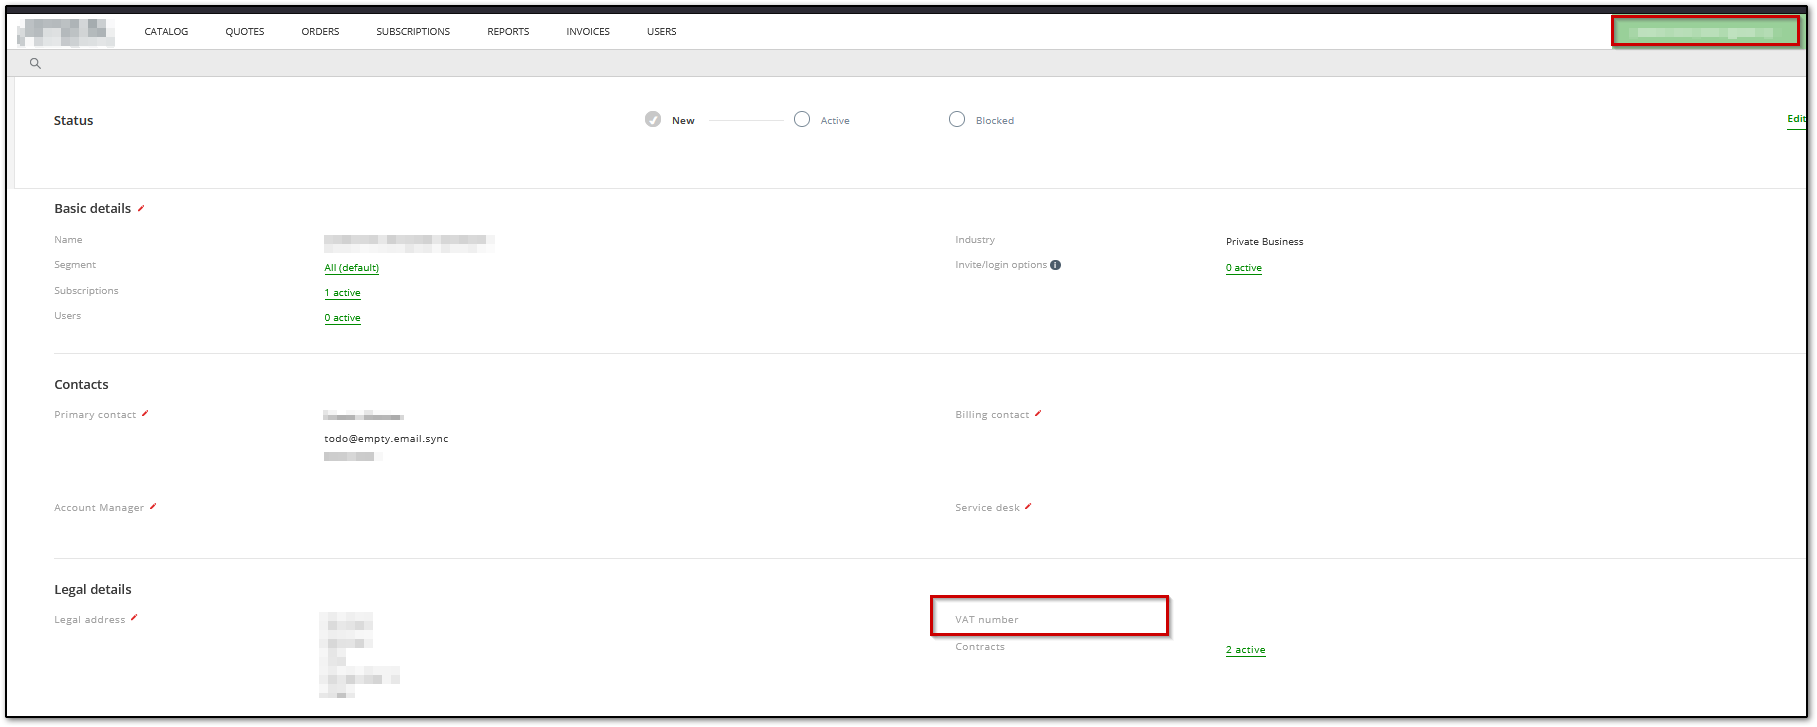Click todo@empty.email.sync email text
The height and width of the screenshot is (727, 1817).
(x=386, y=438)
